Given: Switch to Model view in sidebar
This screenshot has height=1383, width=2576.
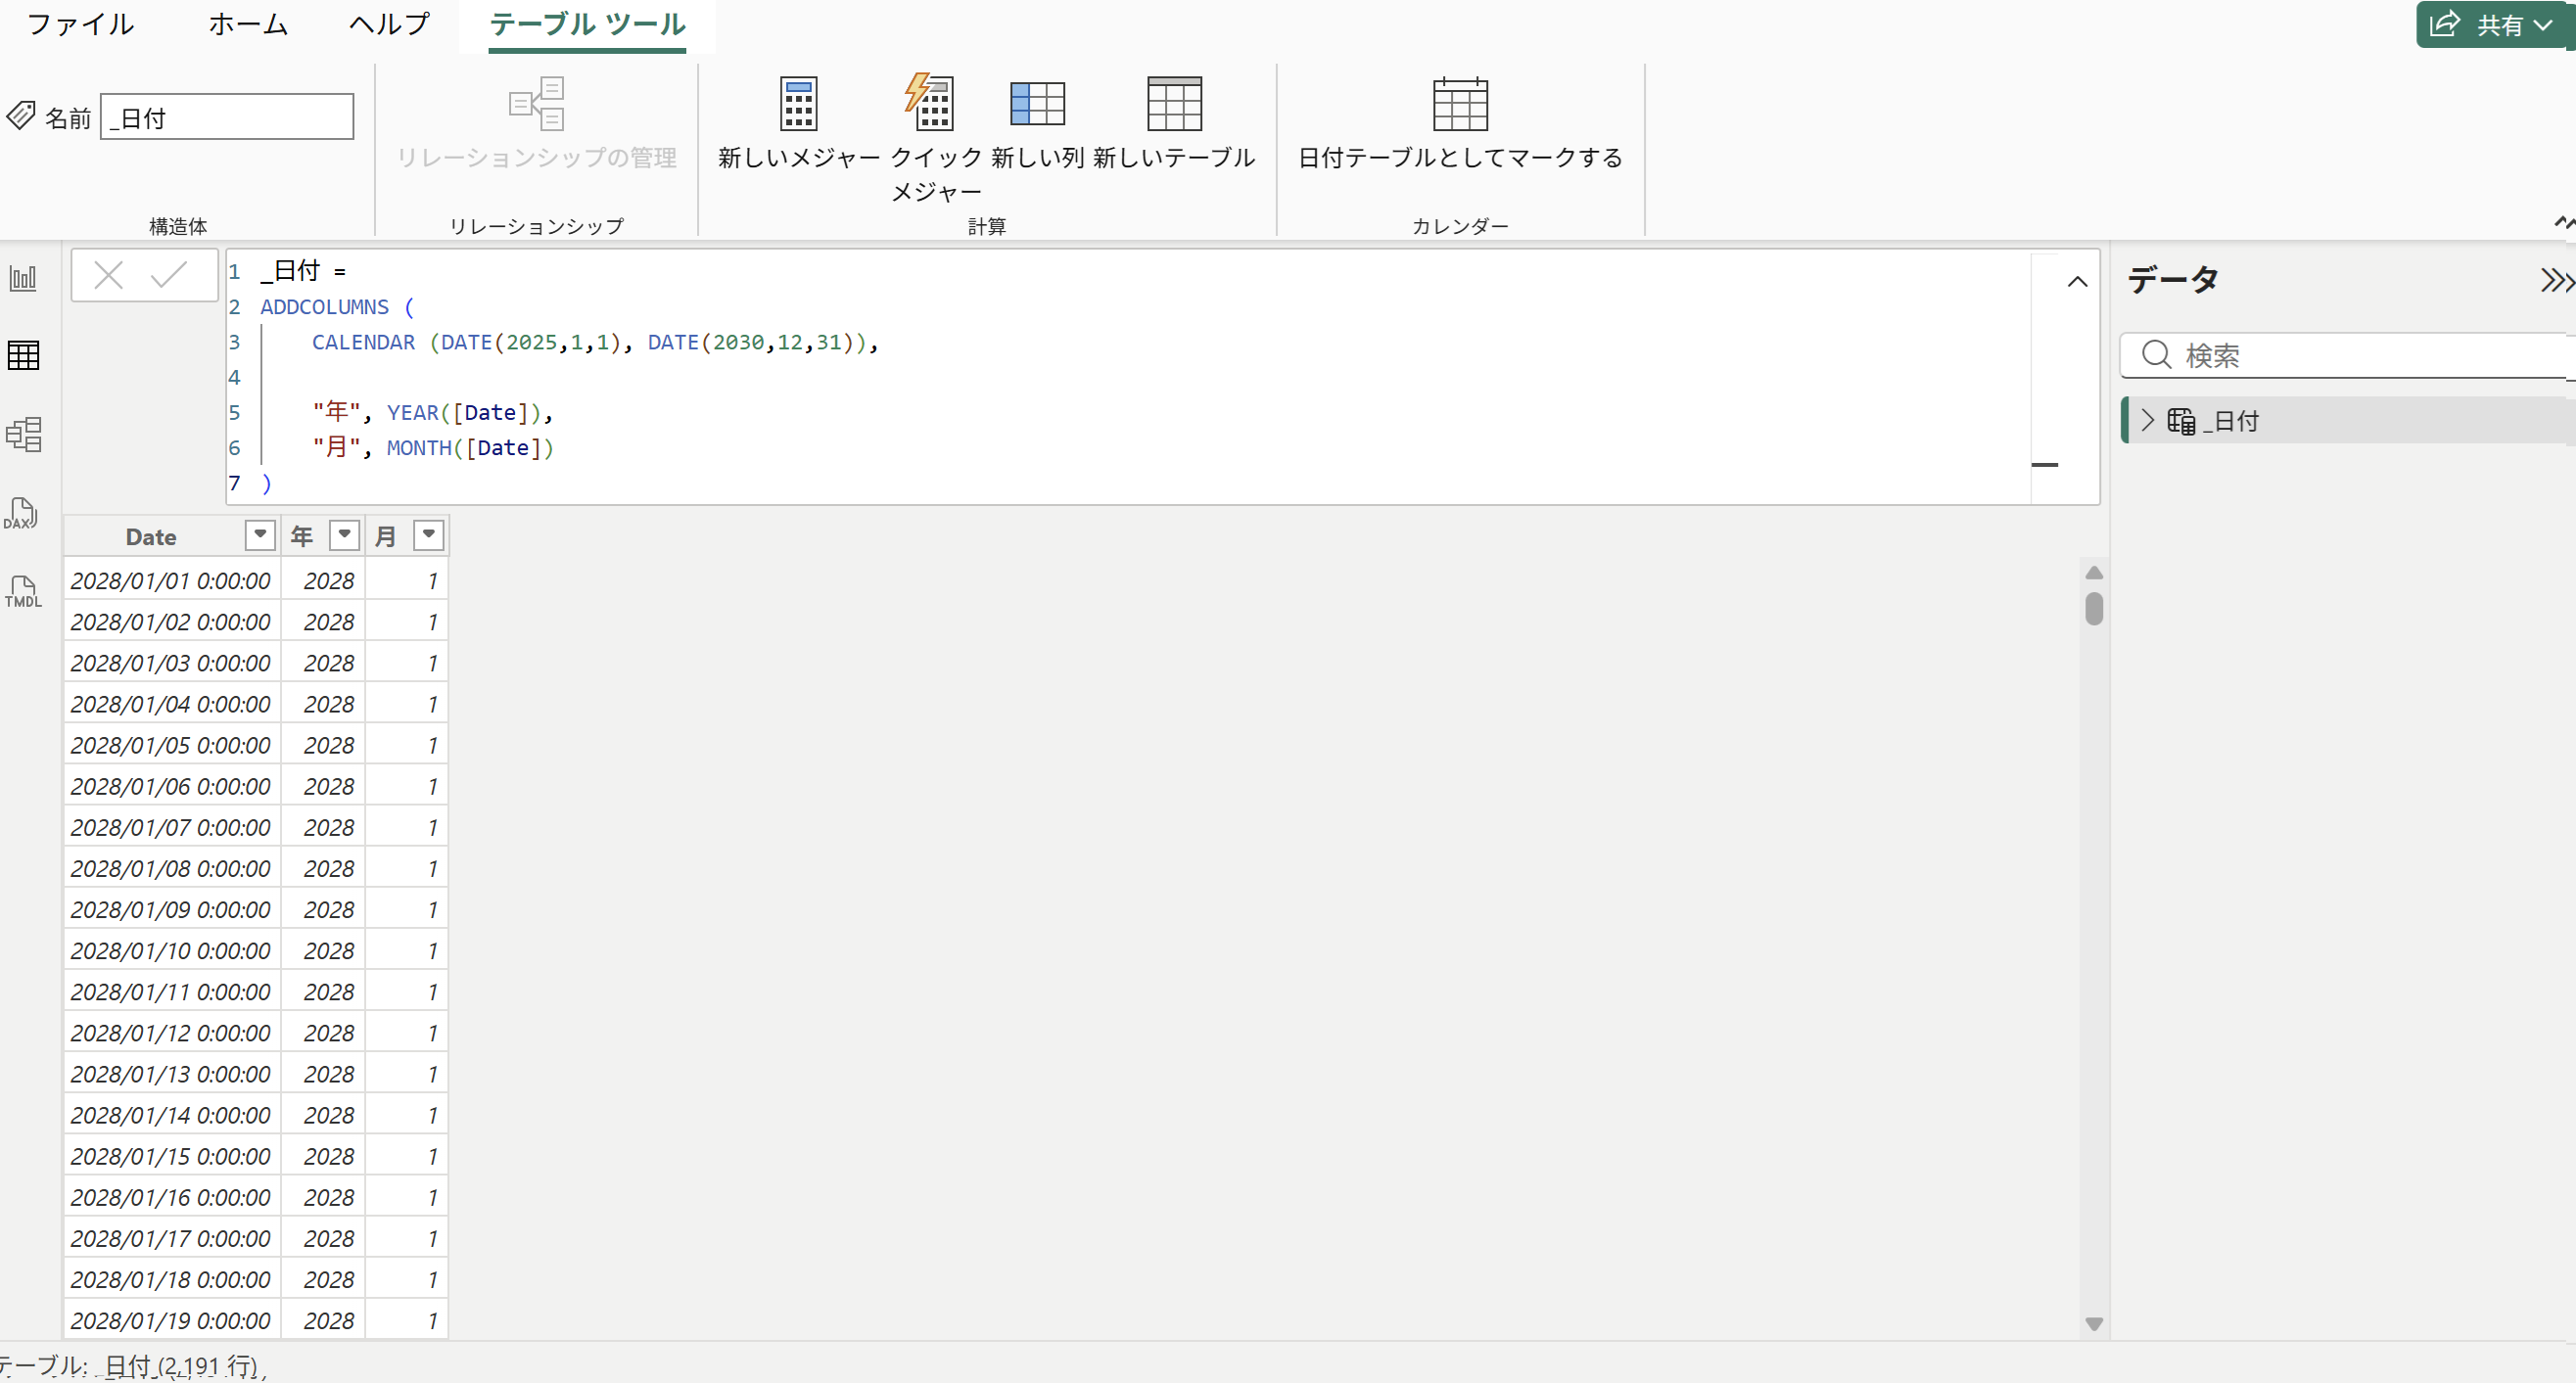Looking at the screenshot, I should click(23, 434).
